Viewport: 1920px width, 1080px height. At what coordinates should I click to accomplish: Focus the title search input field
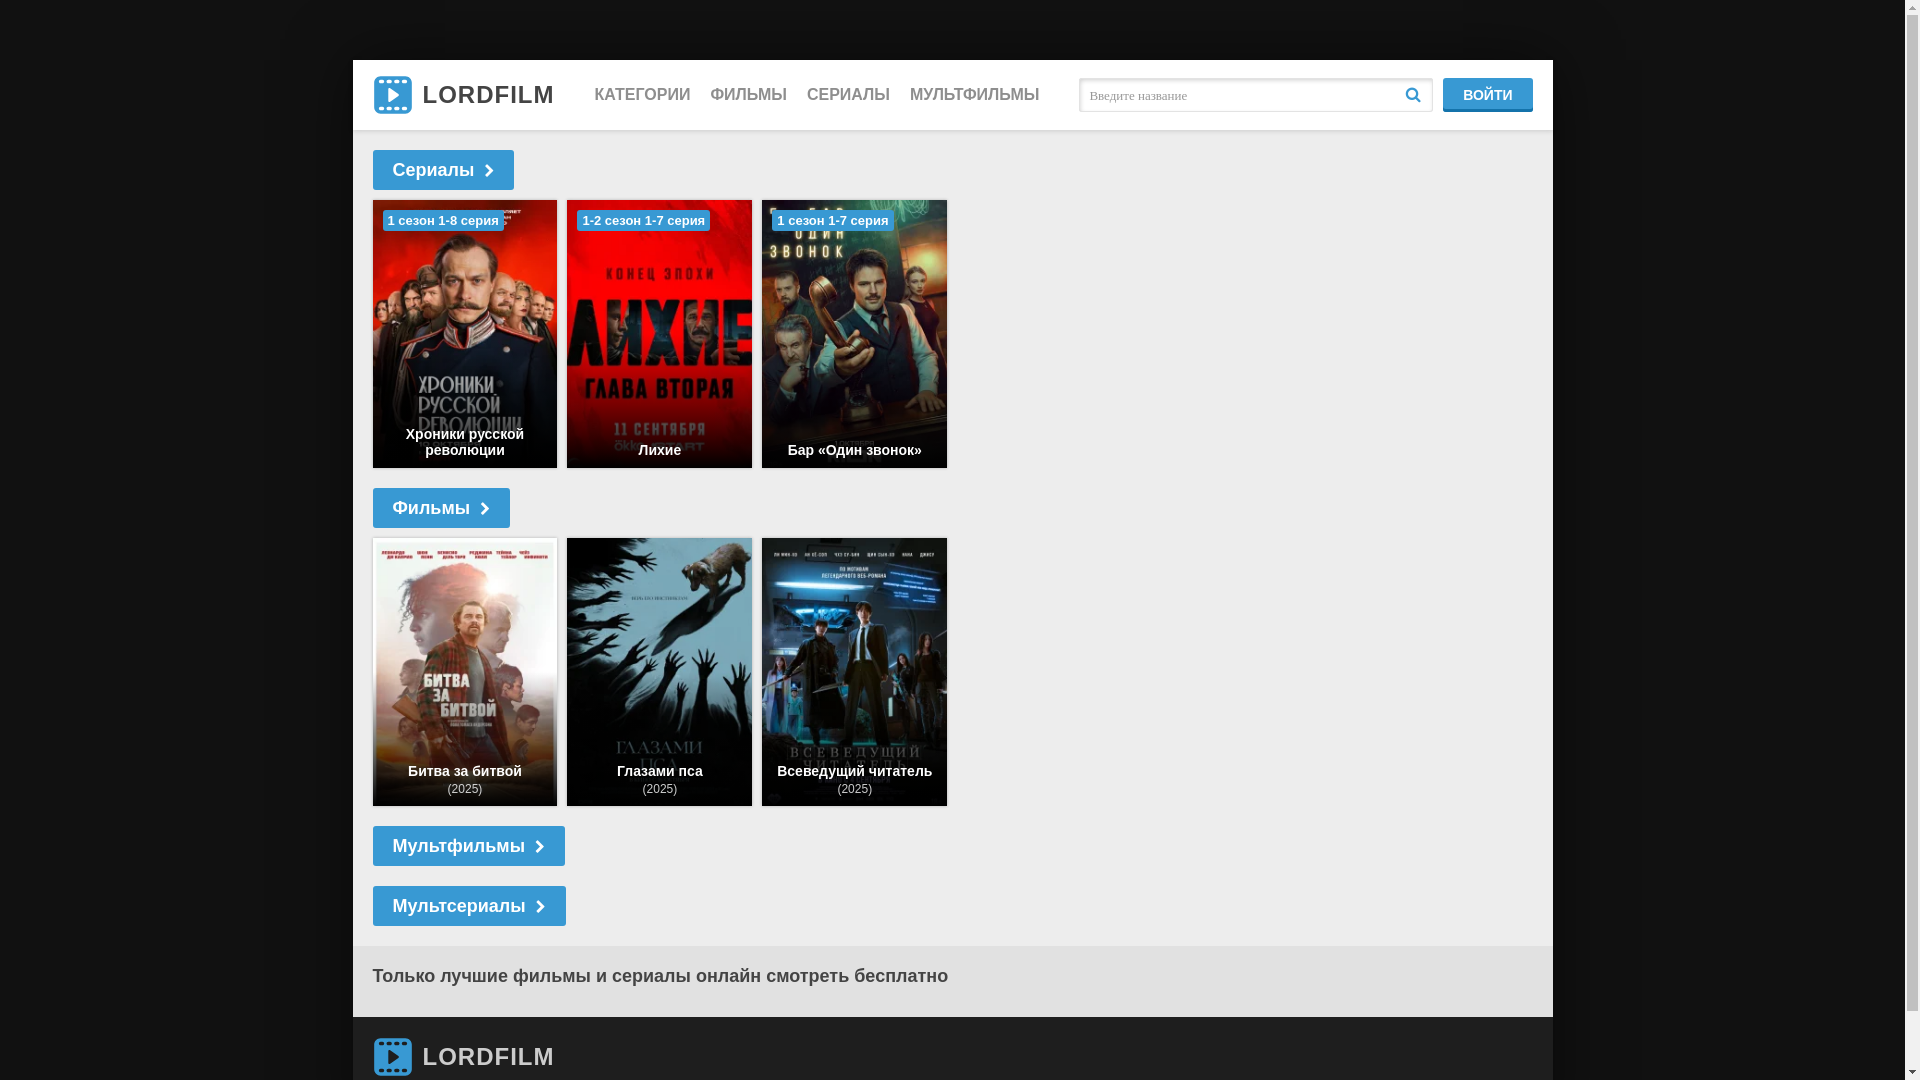click(1238, 95)
